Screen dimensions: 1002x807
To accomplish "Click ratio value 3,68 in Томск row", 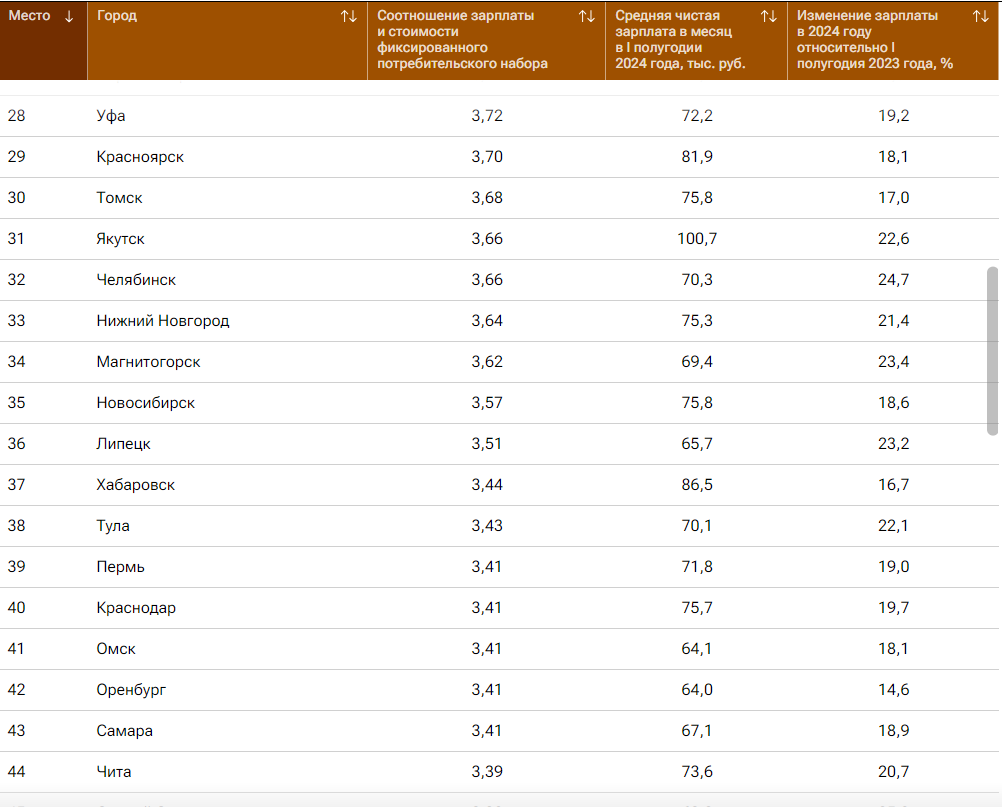I will point(487,197).
